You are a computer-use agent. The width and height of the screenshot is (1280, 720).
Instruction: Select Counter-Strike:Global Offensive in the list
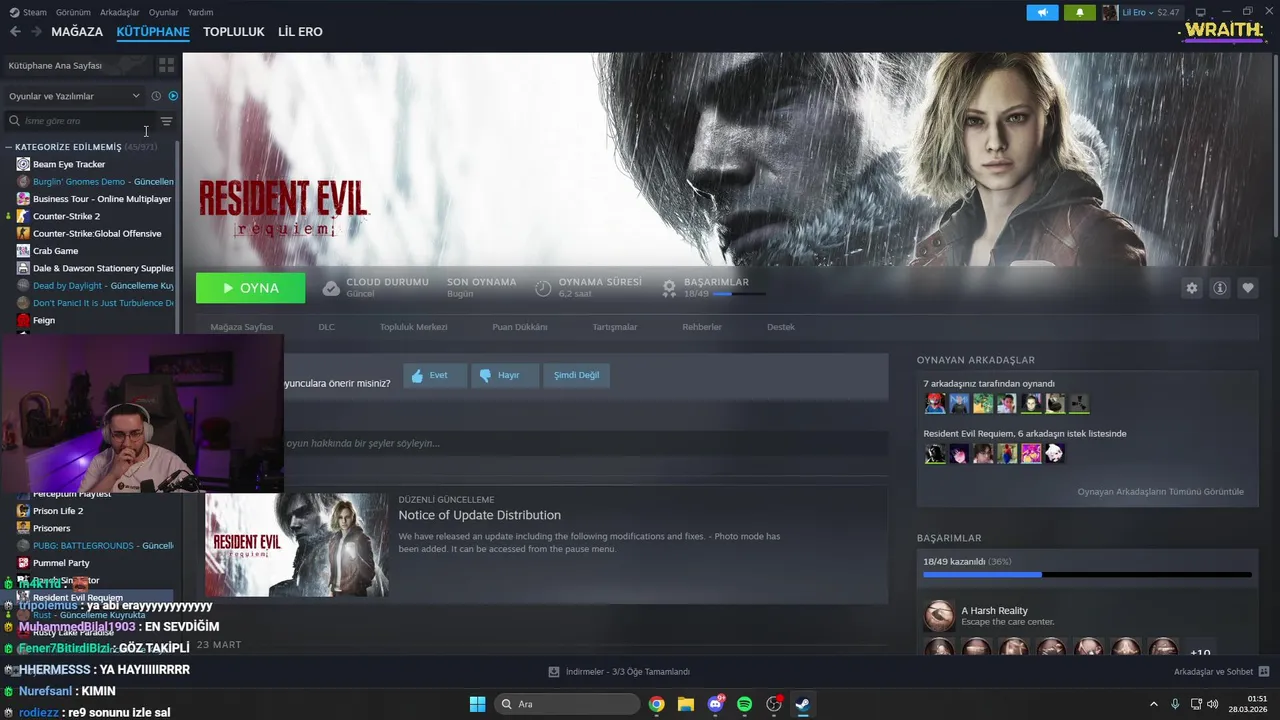click(97, 233)
